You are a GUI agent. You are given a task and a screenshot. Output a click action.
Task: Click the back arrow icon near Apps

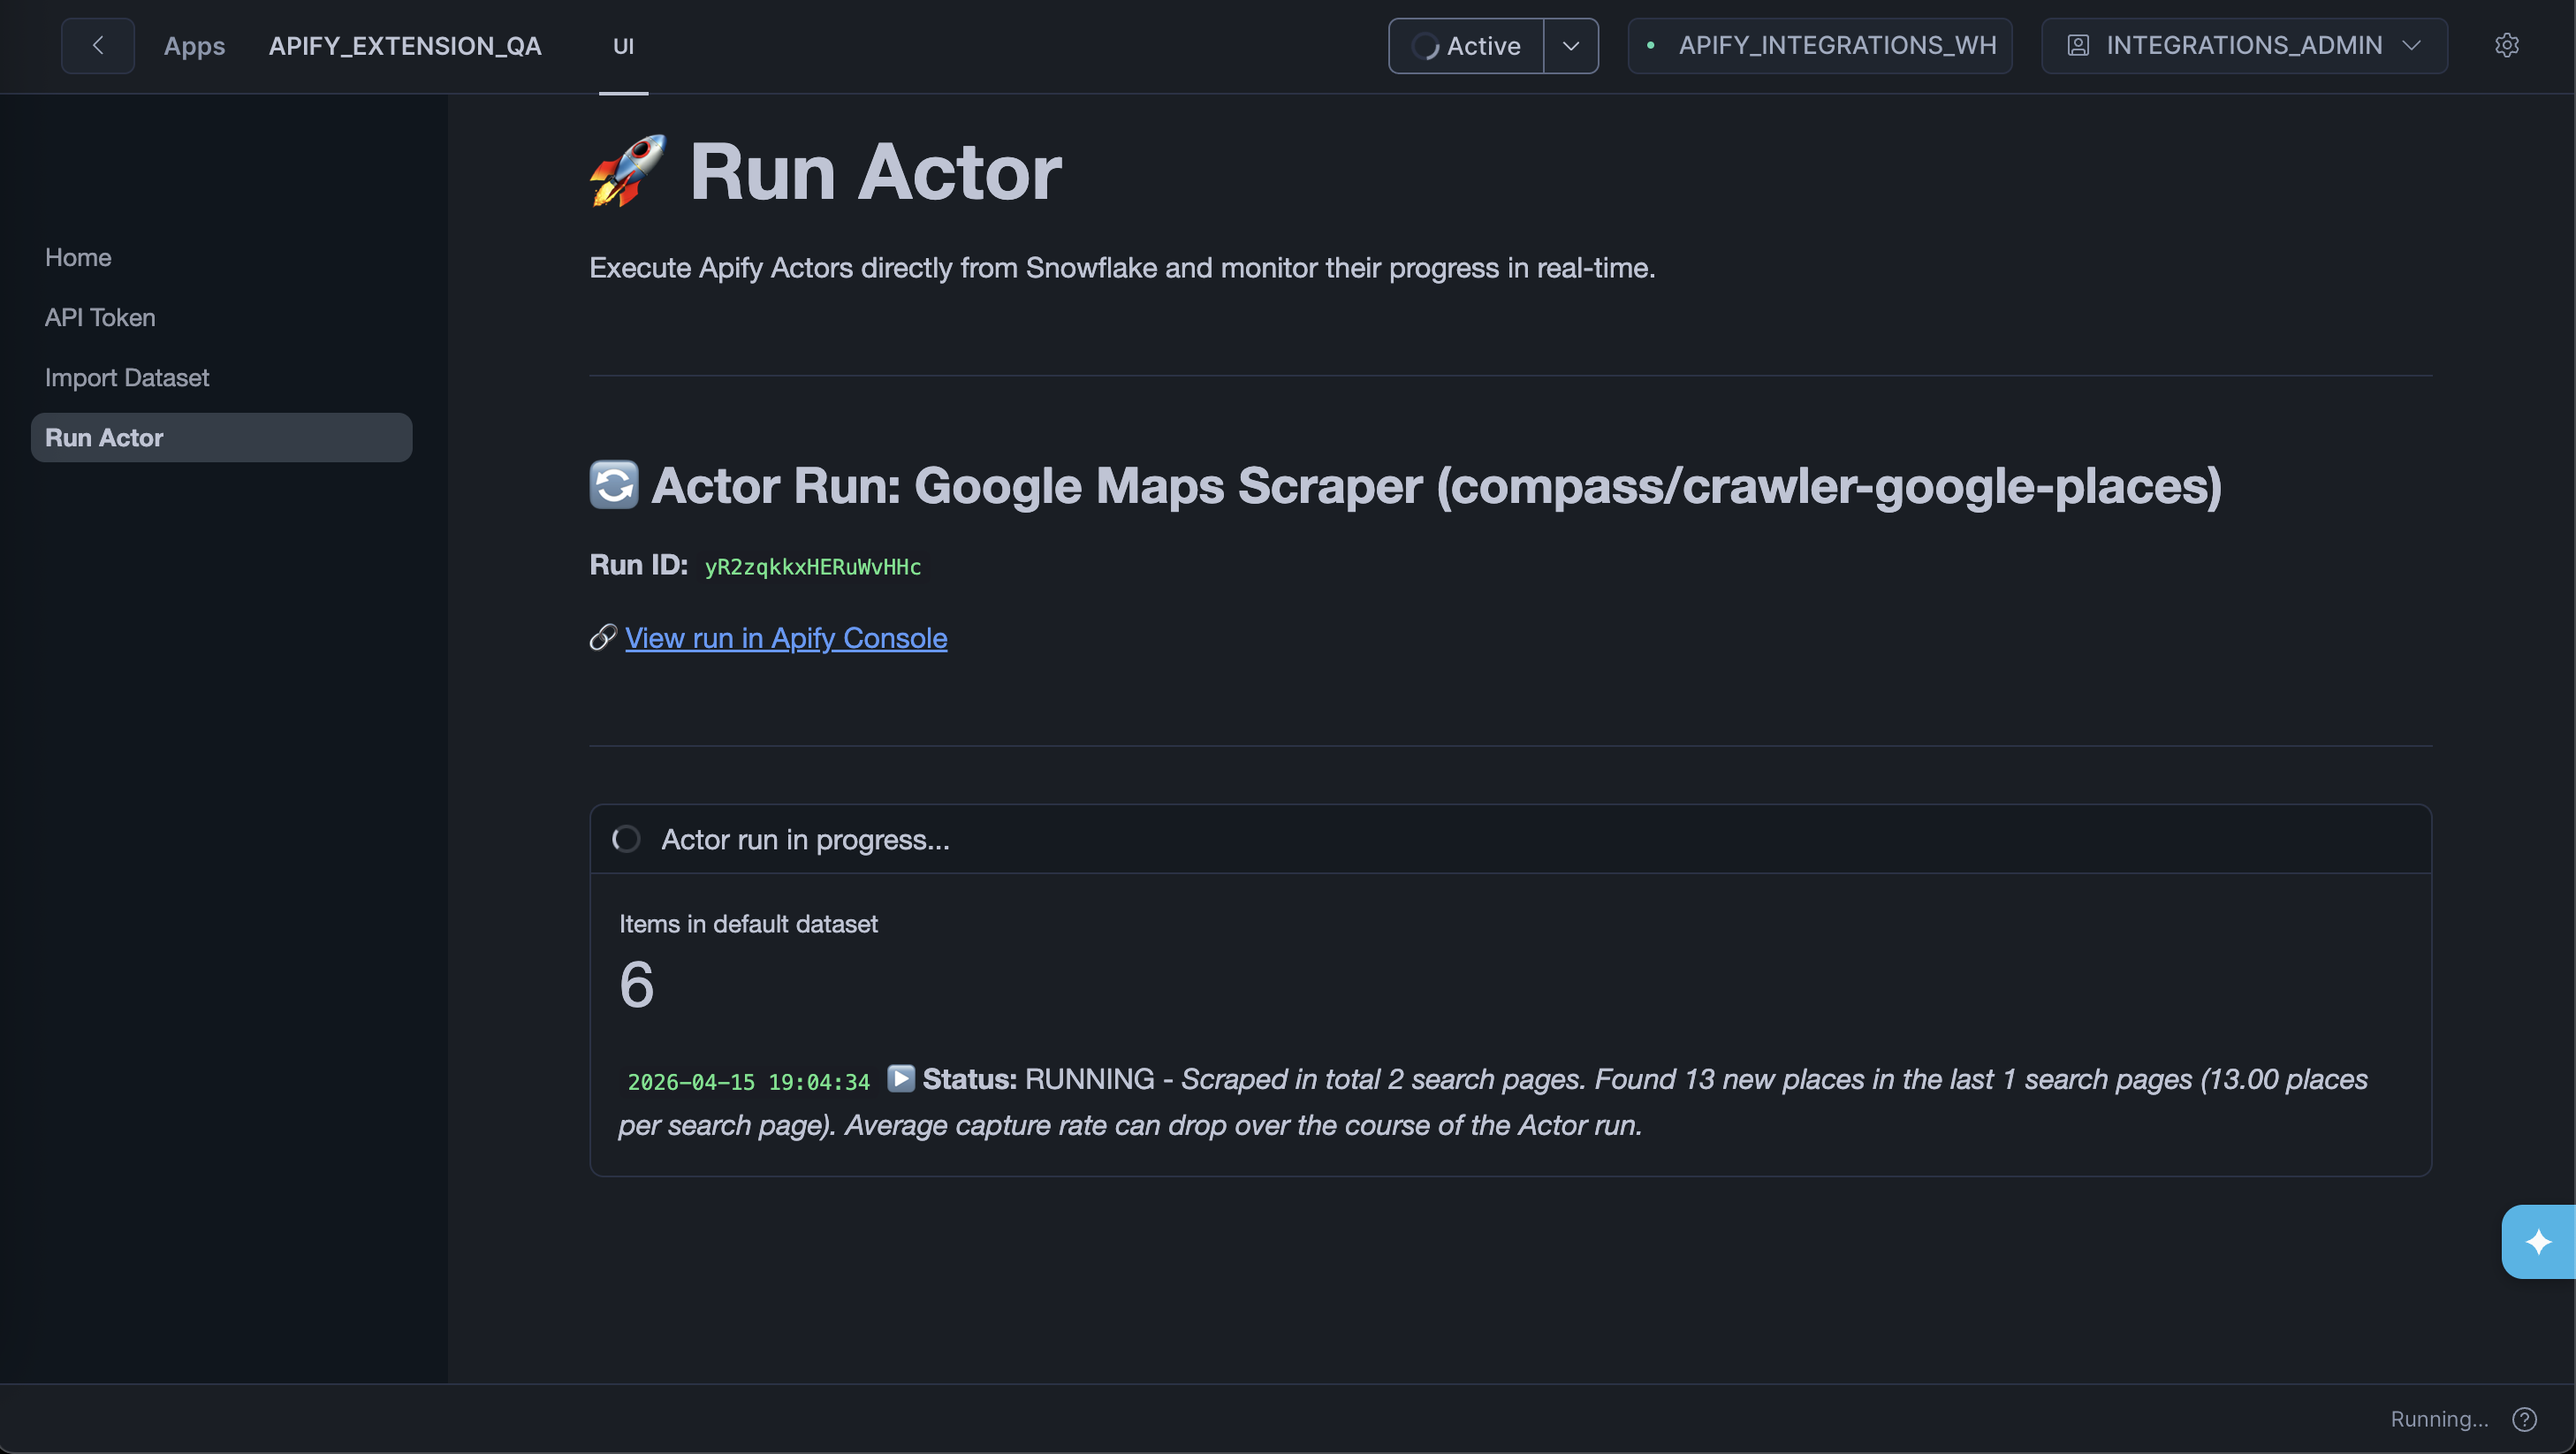[x=97, y=45]
